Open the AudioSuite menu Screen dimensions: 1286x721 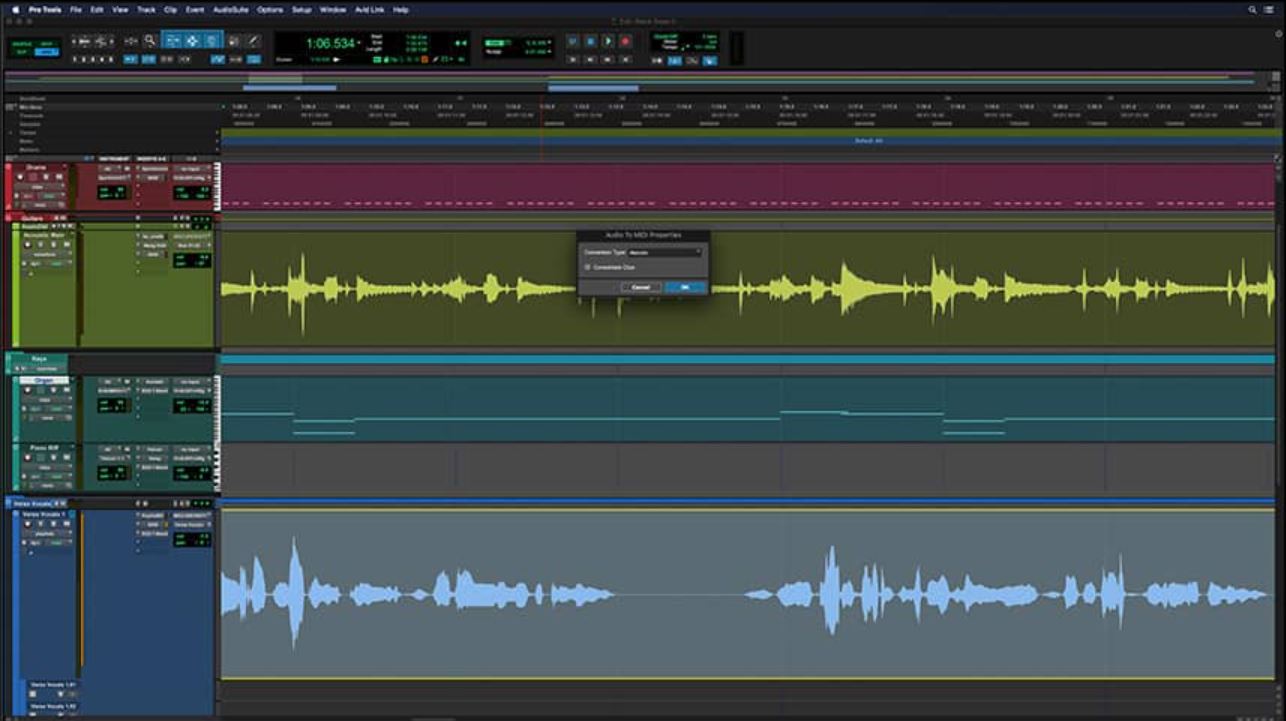pyautogui.click(x=230, y=9)
